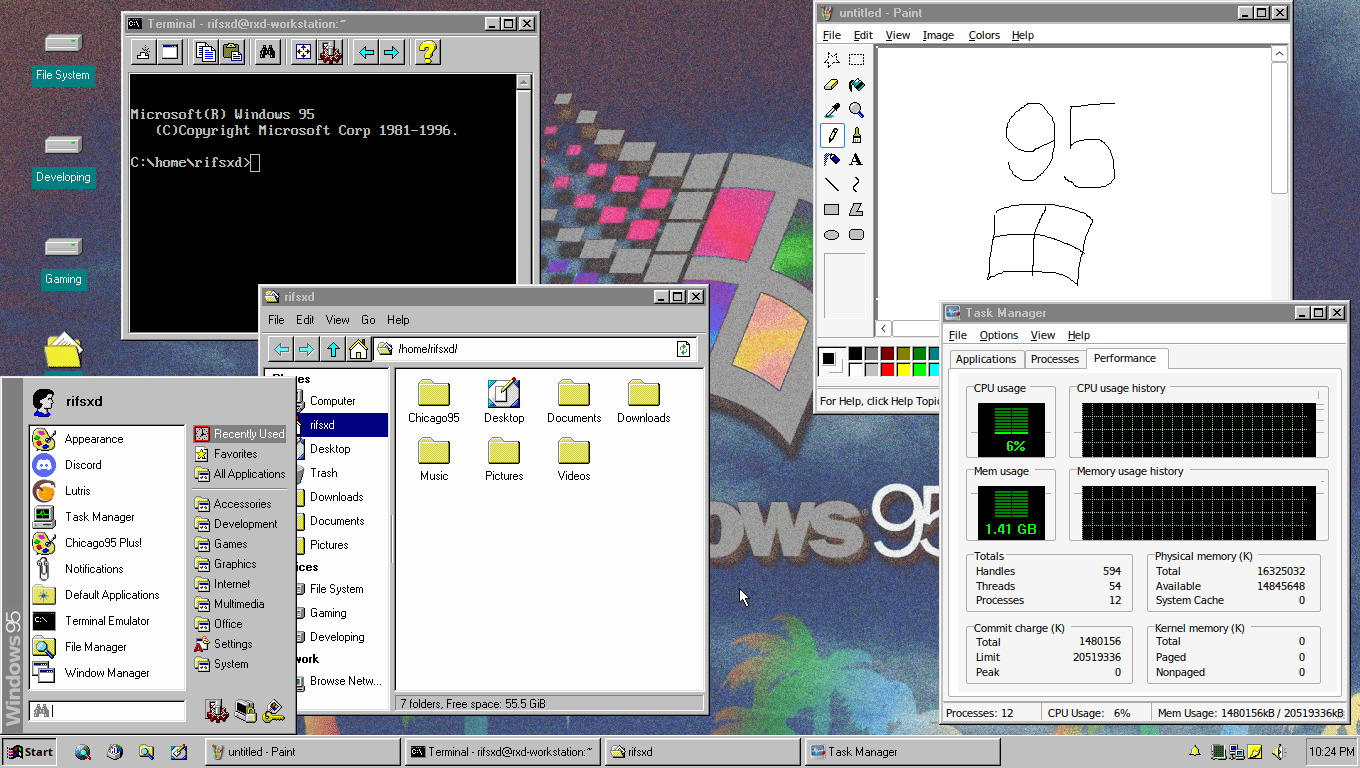
Task: Go back in the rifsxd file manager
Action: (x=282, y=349)
